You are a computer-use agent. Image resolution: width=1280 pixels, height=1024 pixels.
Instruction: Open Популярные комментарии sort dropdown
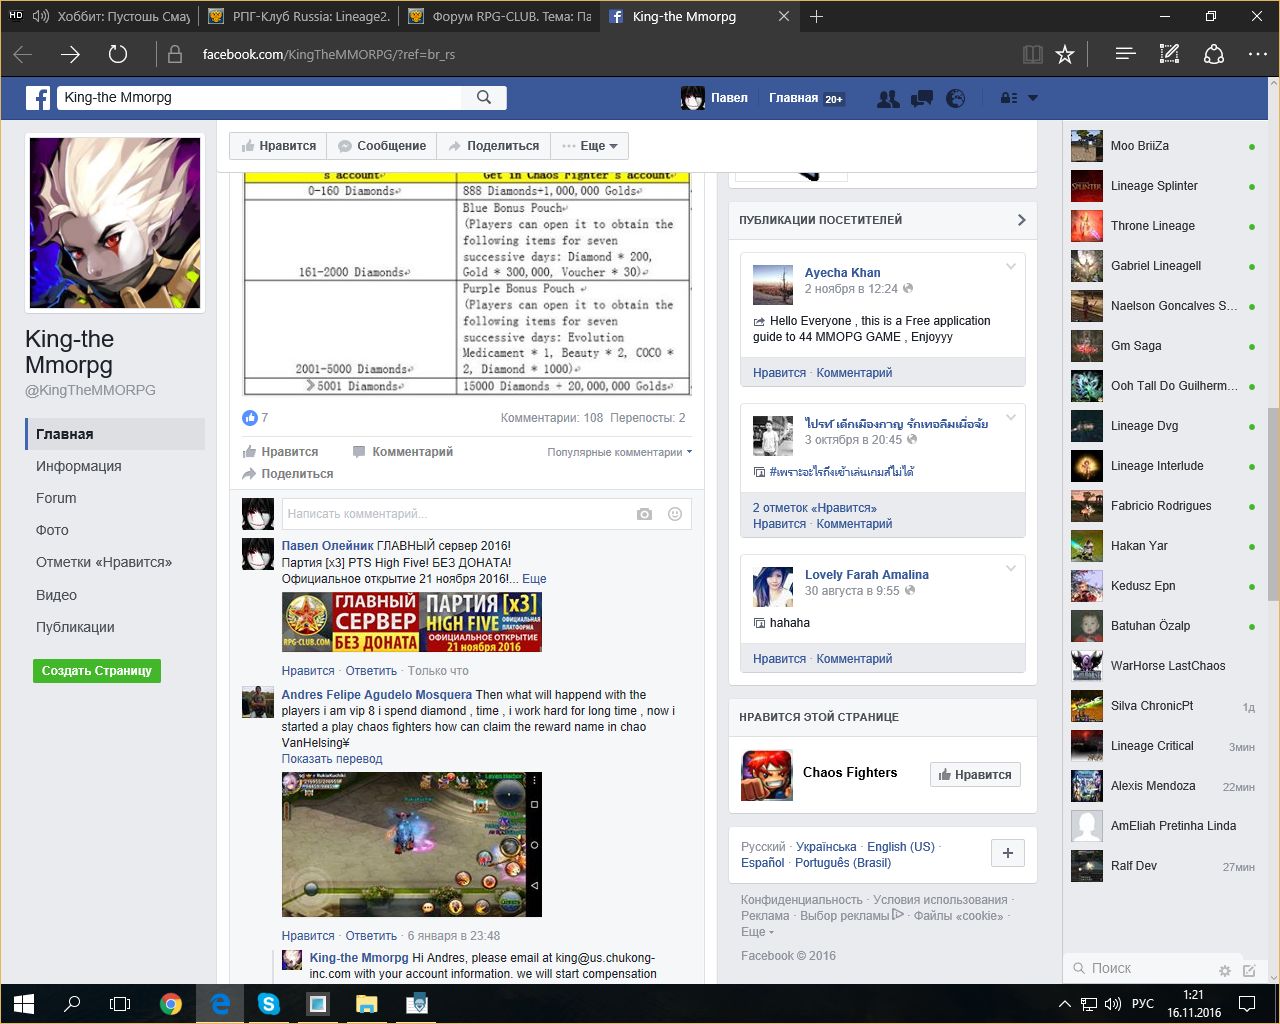(x=619, y=452)
